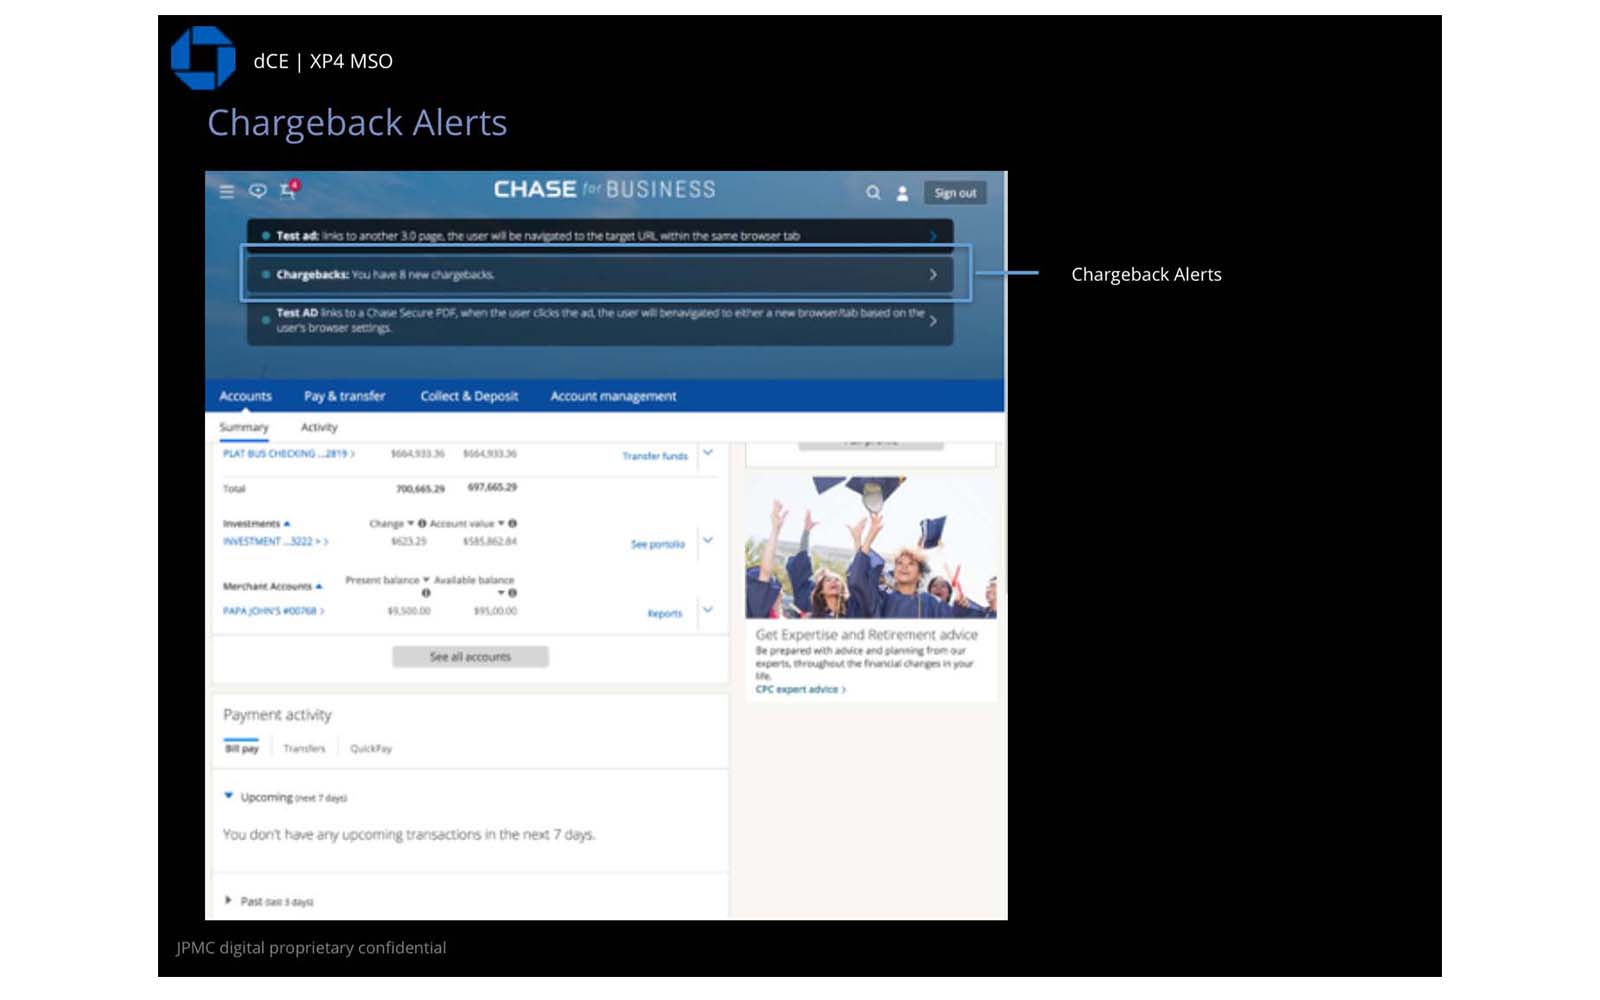Expand options for PLAT BUS CHECKING row

pos(708,453)
